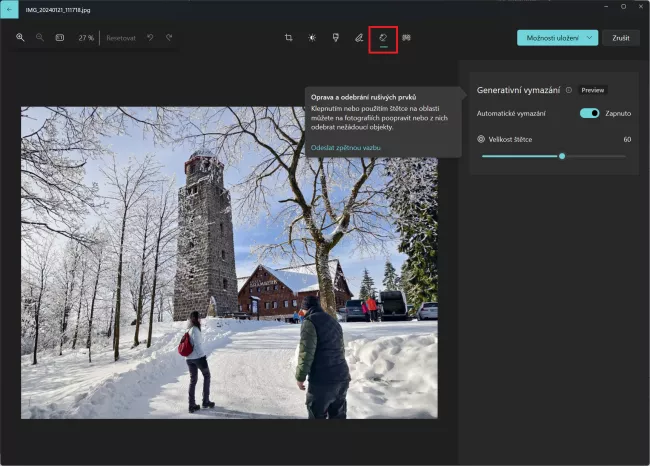Click the info icon beside Generativní vymazání
The height and width of the screenshot is (466, 650).
(569, 90)
